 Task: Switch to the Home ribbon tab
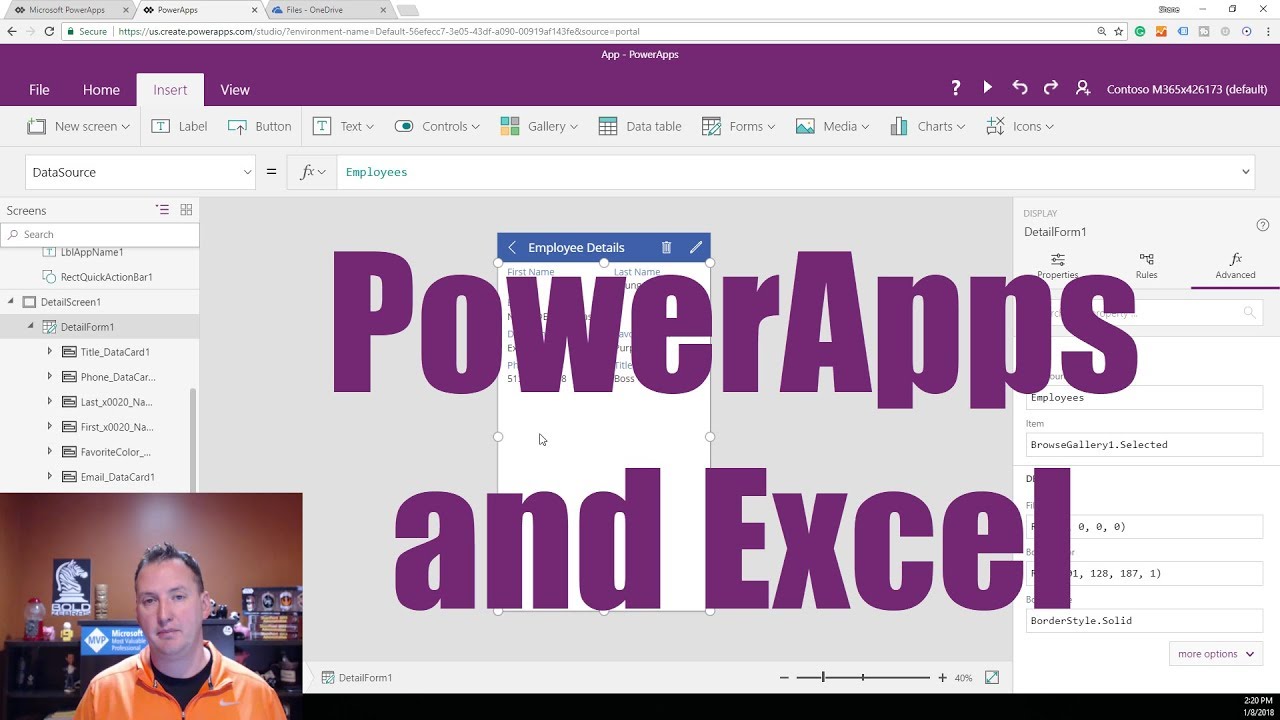click(101, 89)
